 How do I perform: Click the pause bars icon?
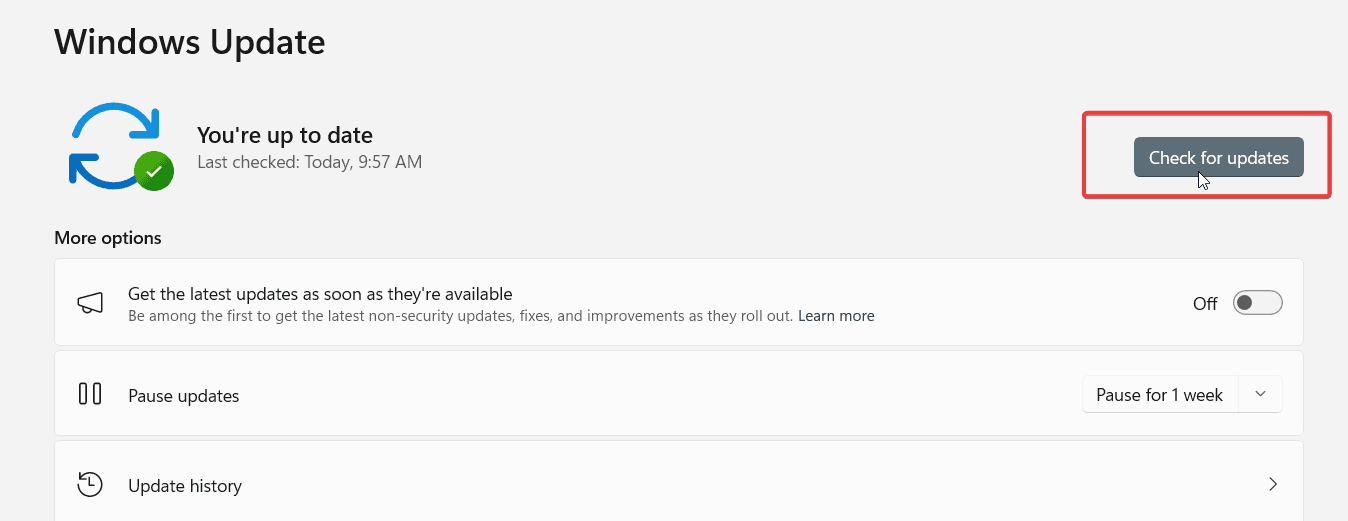90,394
